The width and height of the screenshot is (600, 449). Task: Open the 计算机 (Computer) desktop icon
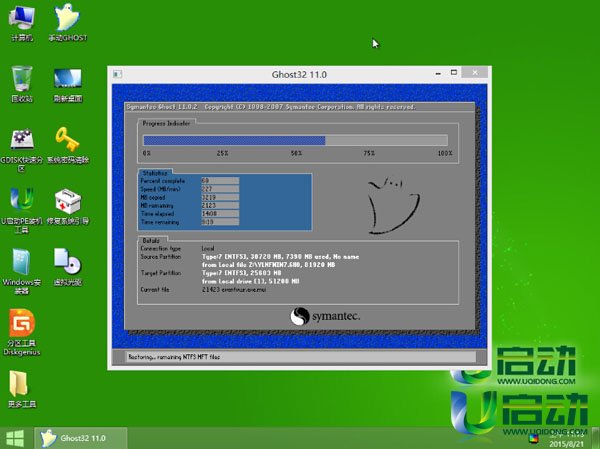(x=21, y=22)
